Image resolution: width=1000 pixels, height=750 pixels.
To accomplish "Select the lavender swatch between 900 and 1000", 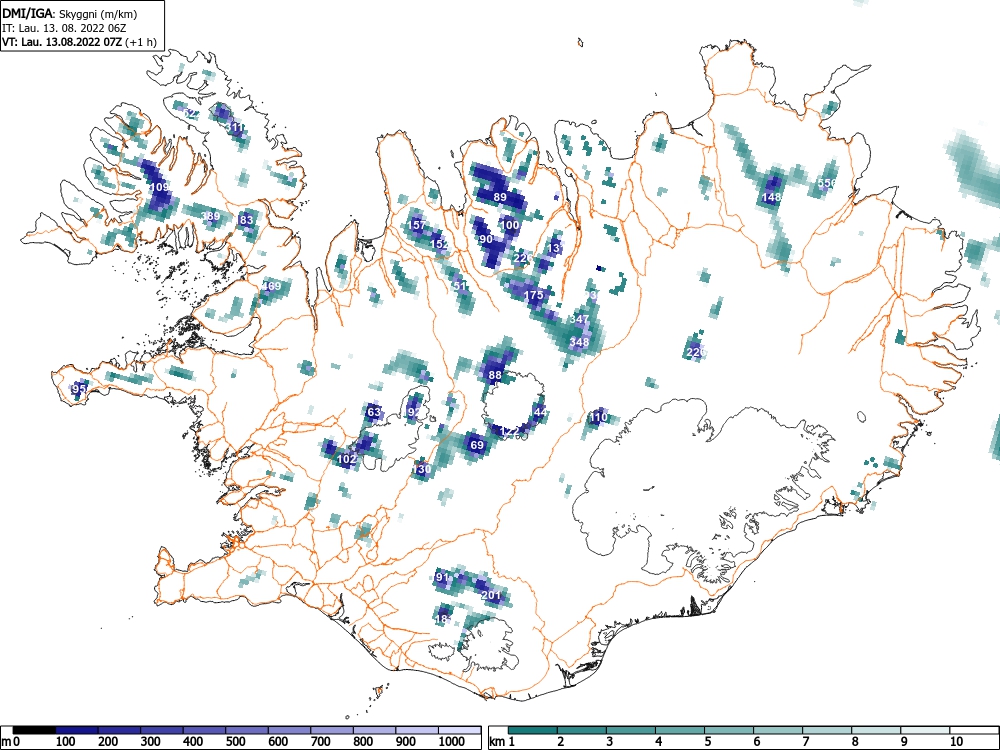I will (x=417, y=730).
